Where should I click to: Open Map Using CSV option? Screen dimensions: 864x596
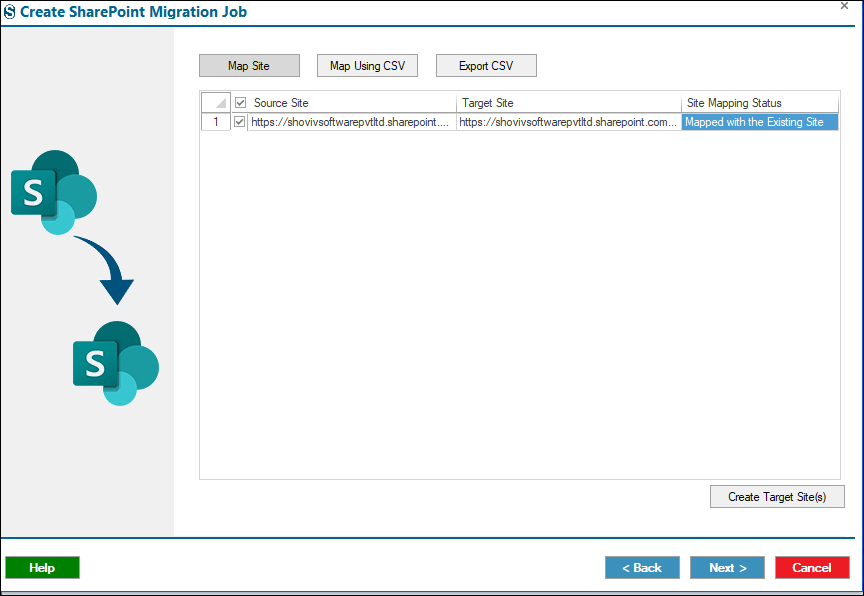[x=367, y=66]
